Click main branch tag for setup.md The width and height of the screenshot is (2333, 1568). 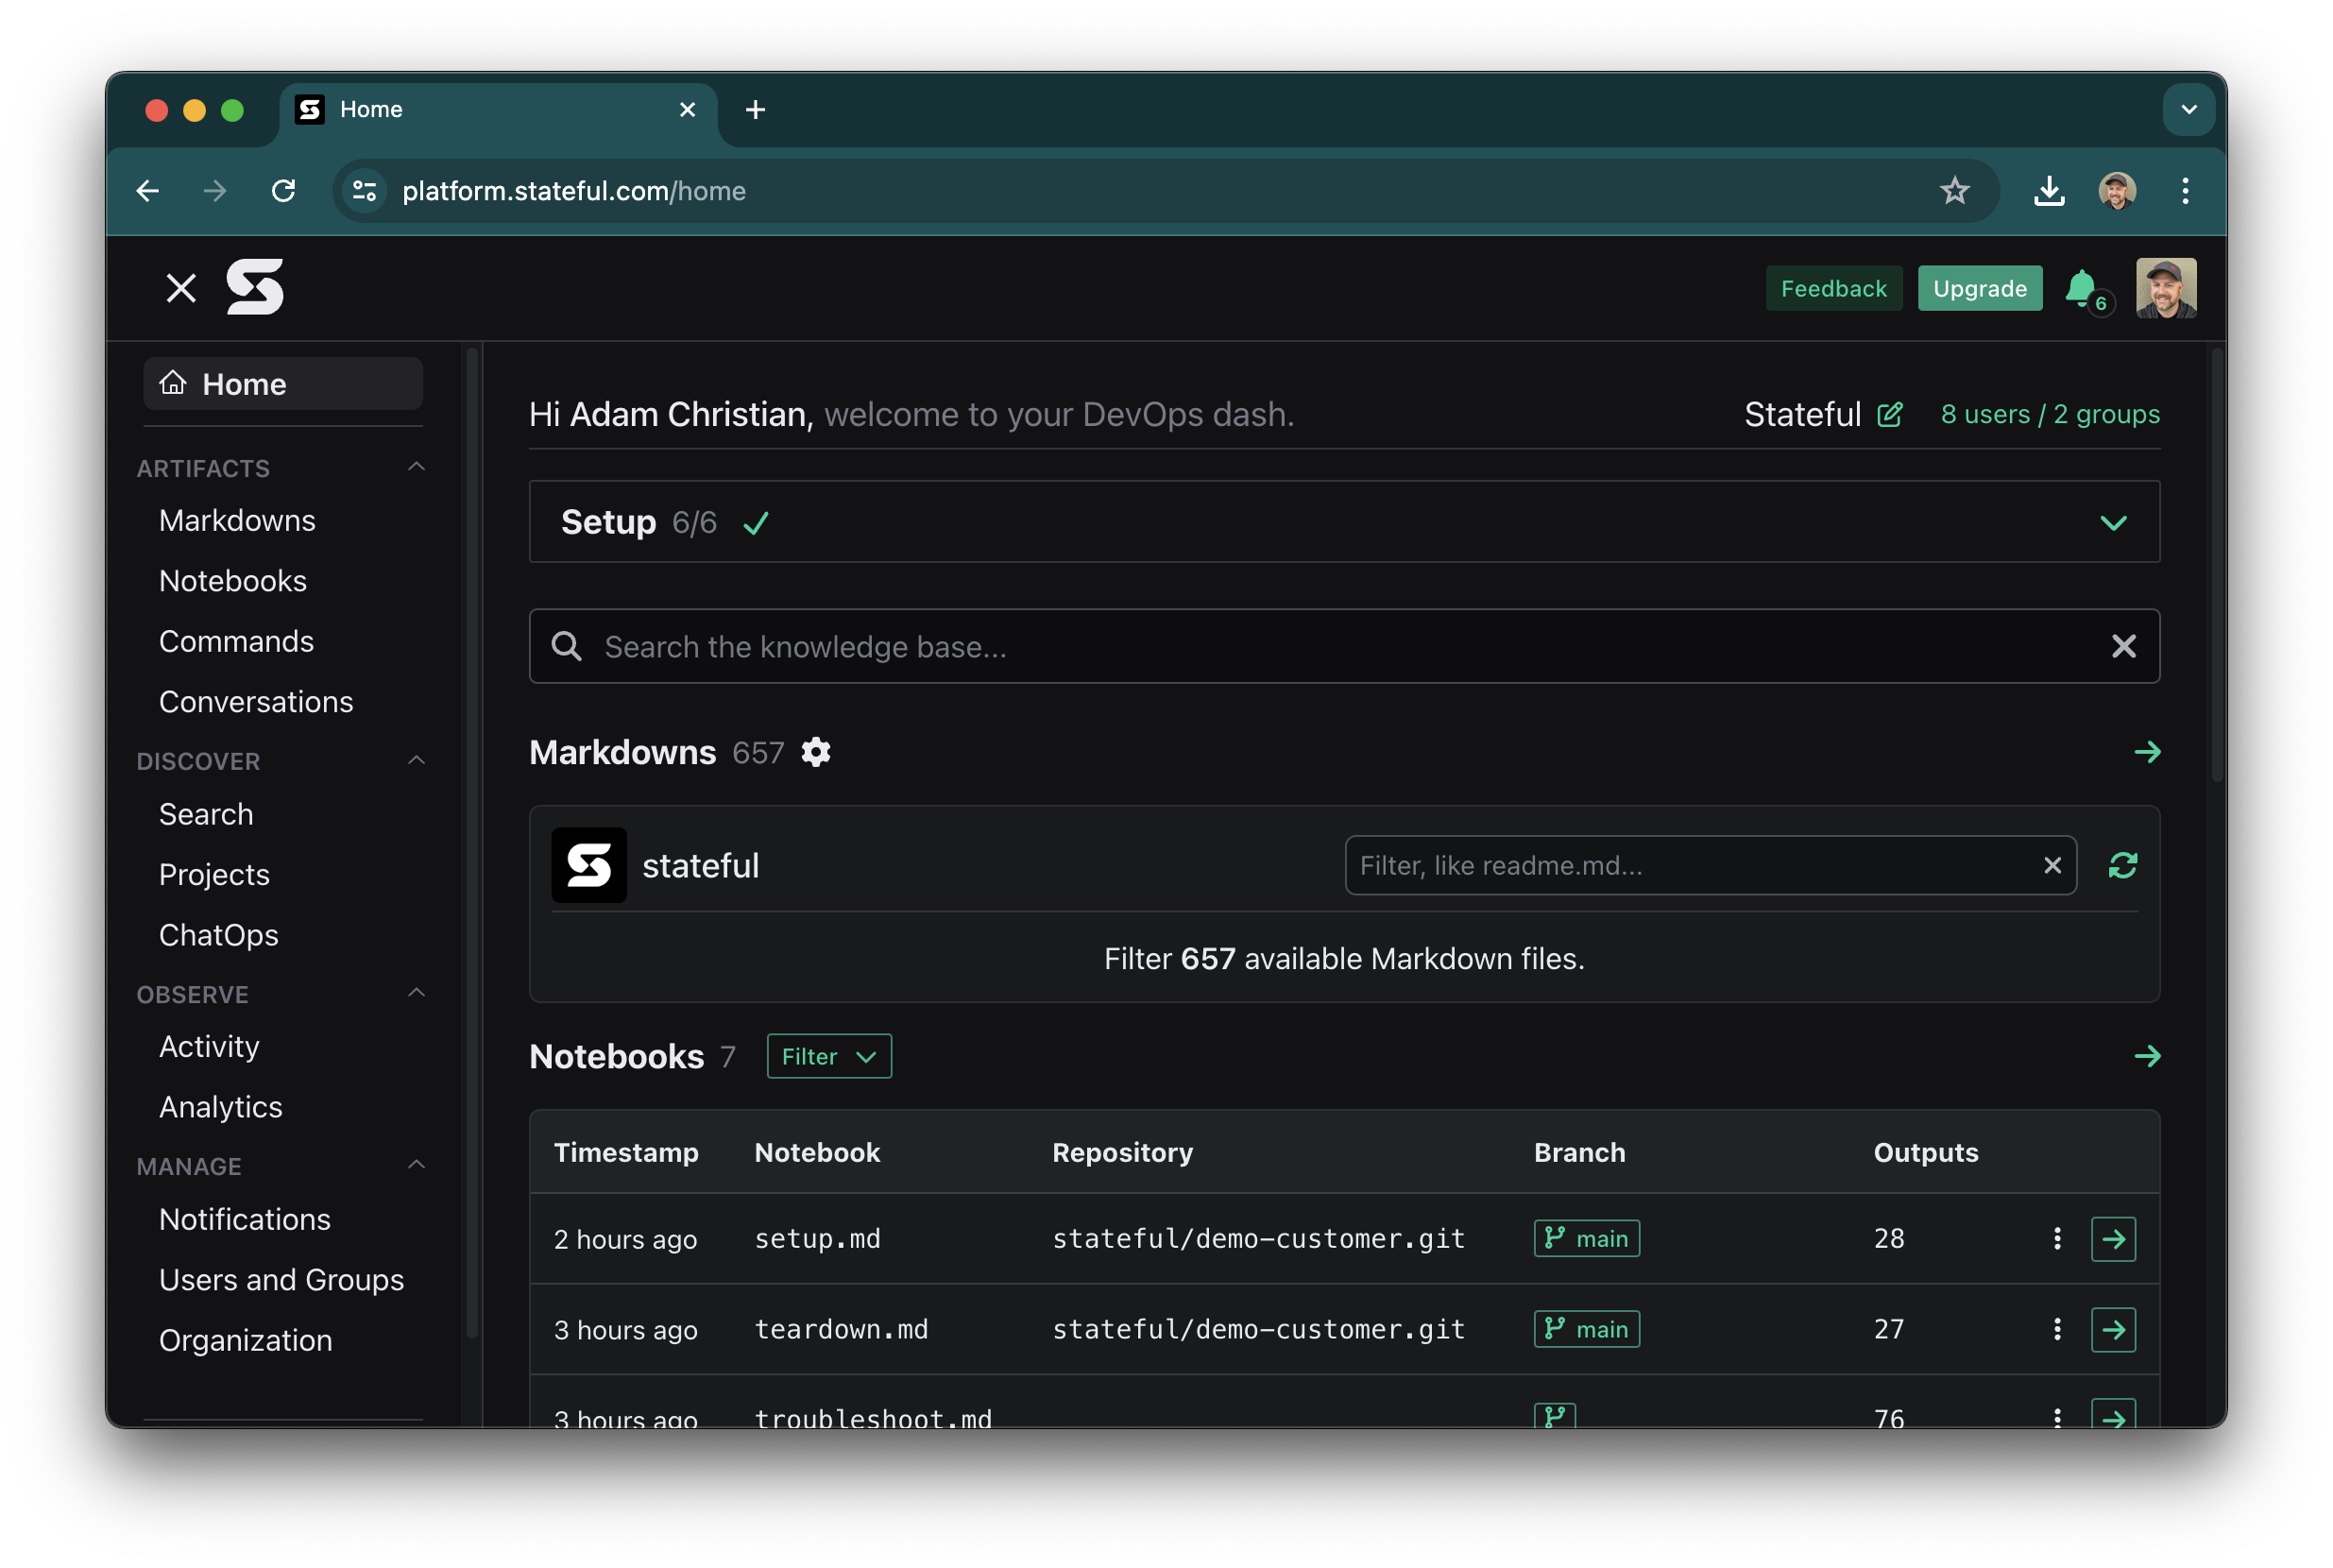(1586, 1238)
